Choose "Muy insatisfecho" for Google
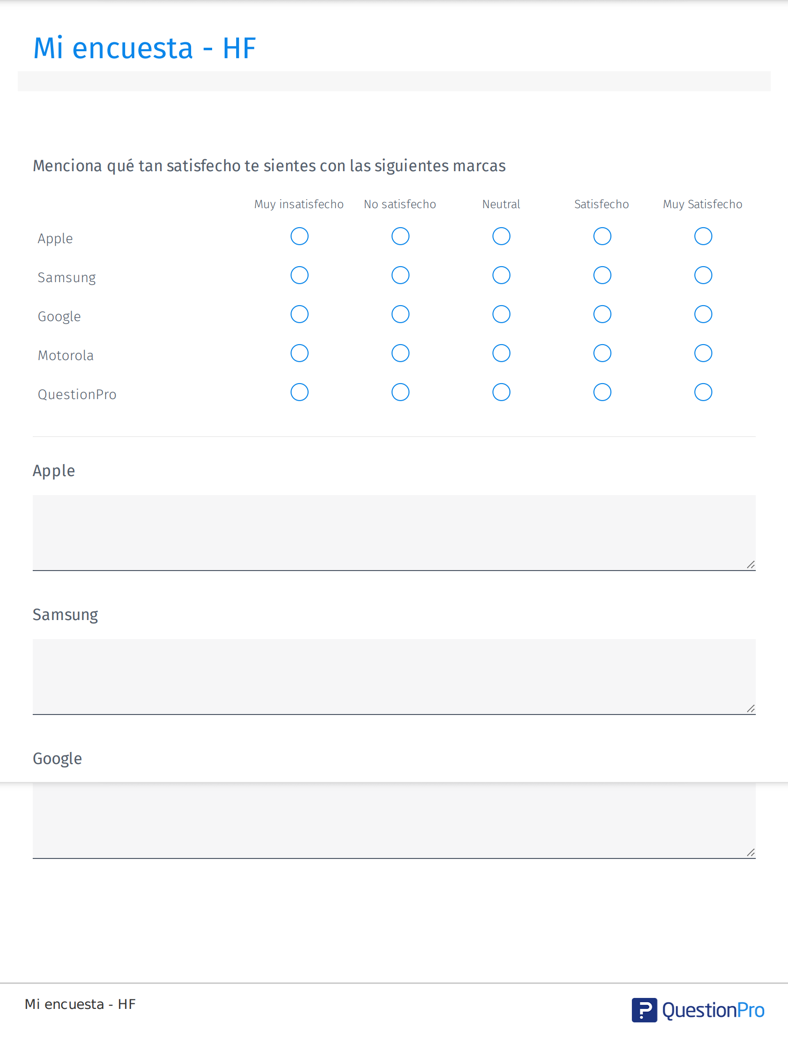788x1043 pixels. (x=299, y=314)
